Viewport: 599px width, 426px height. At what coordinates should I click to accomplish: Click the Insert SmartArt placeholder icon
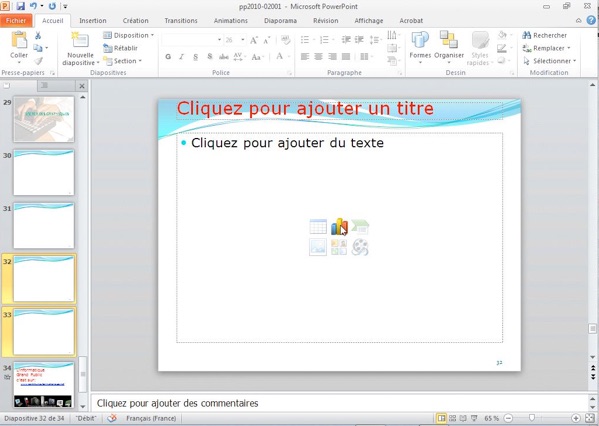coord(360,227)
